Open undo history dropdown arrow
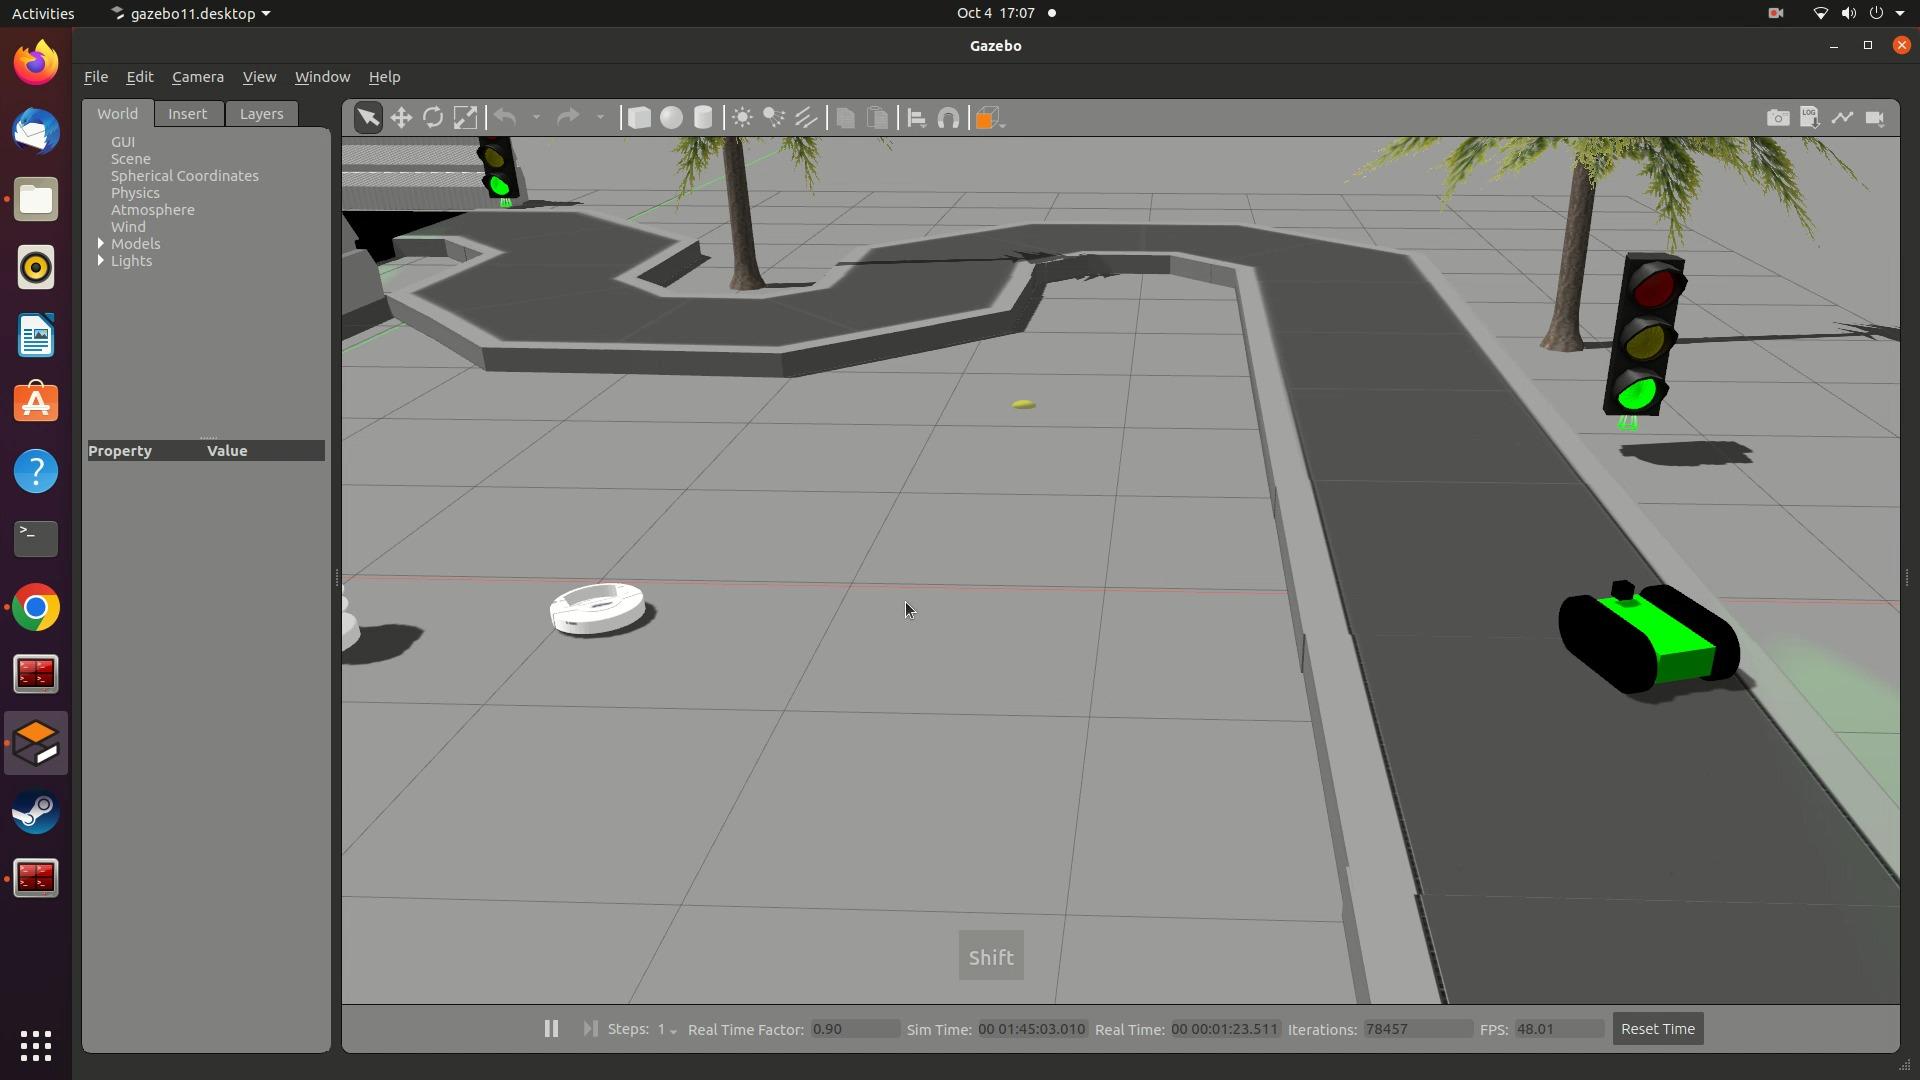Viewport: 1920px width, 1080px height. tap(536, 118)
